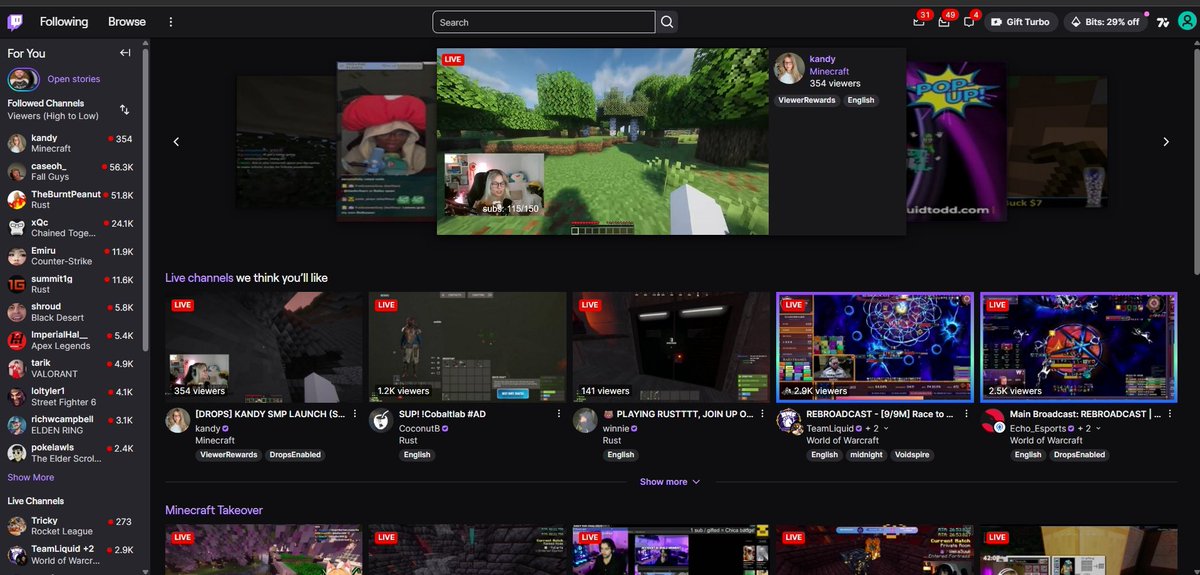Select Emiru channel in sidebar
Screen dimensions: 1200x575
coord(72,256)
